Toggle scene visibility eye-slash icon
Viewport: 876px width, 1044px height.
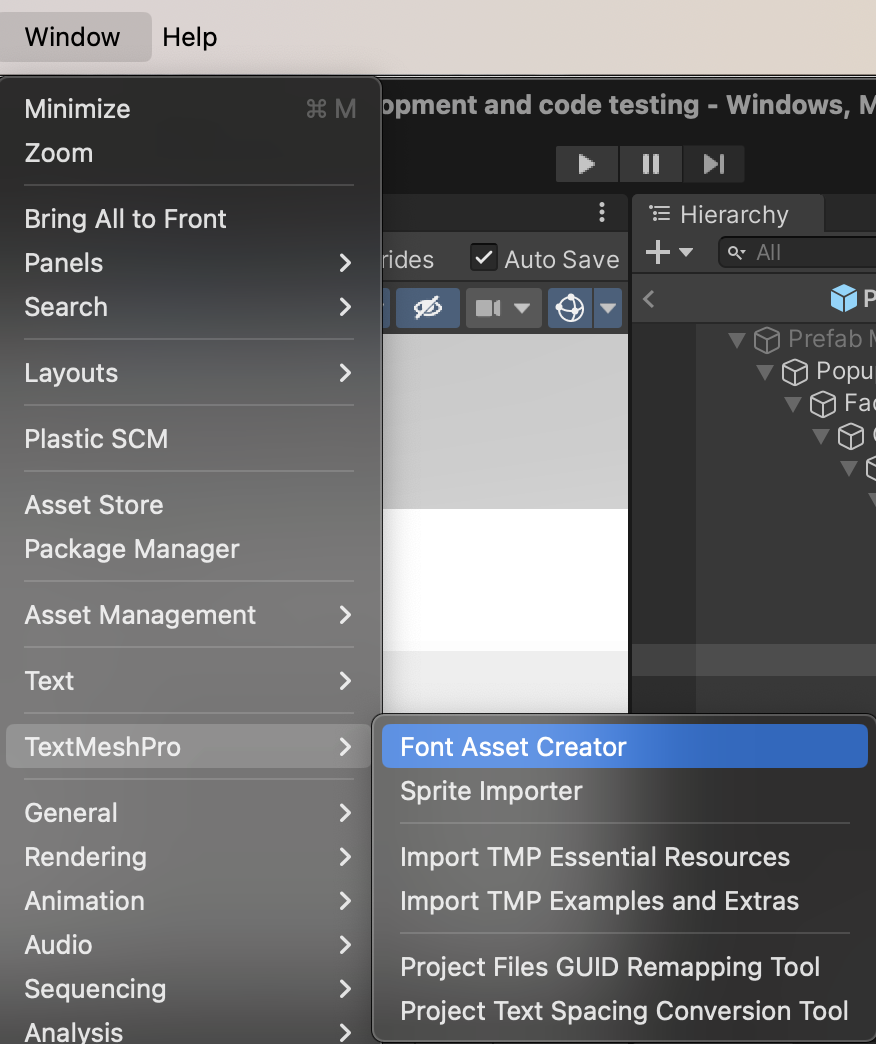(427, 308)
